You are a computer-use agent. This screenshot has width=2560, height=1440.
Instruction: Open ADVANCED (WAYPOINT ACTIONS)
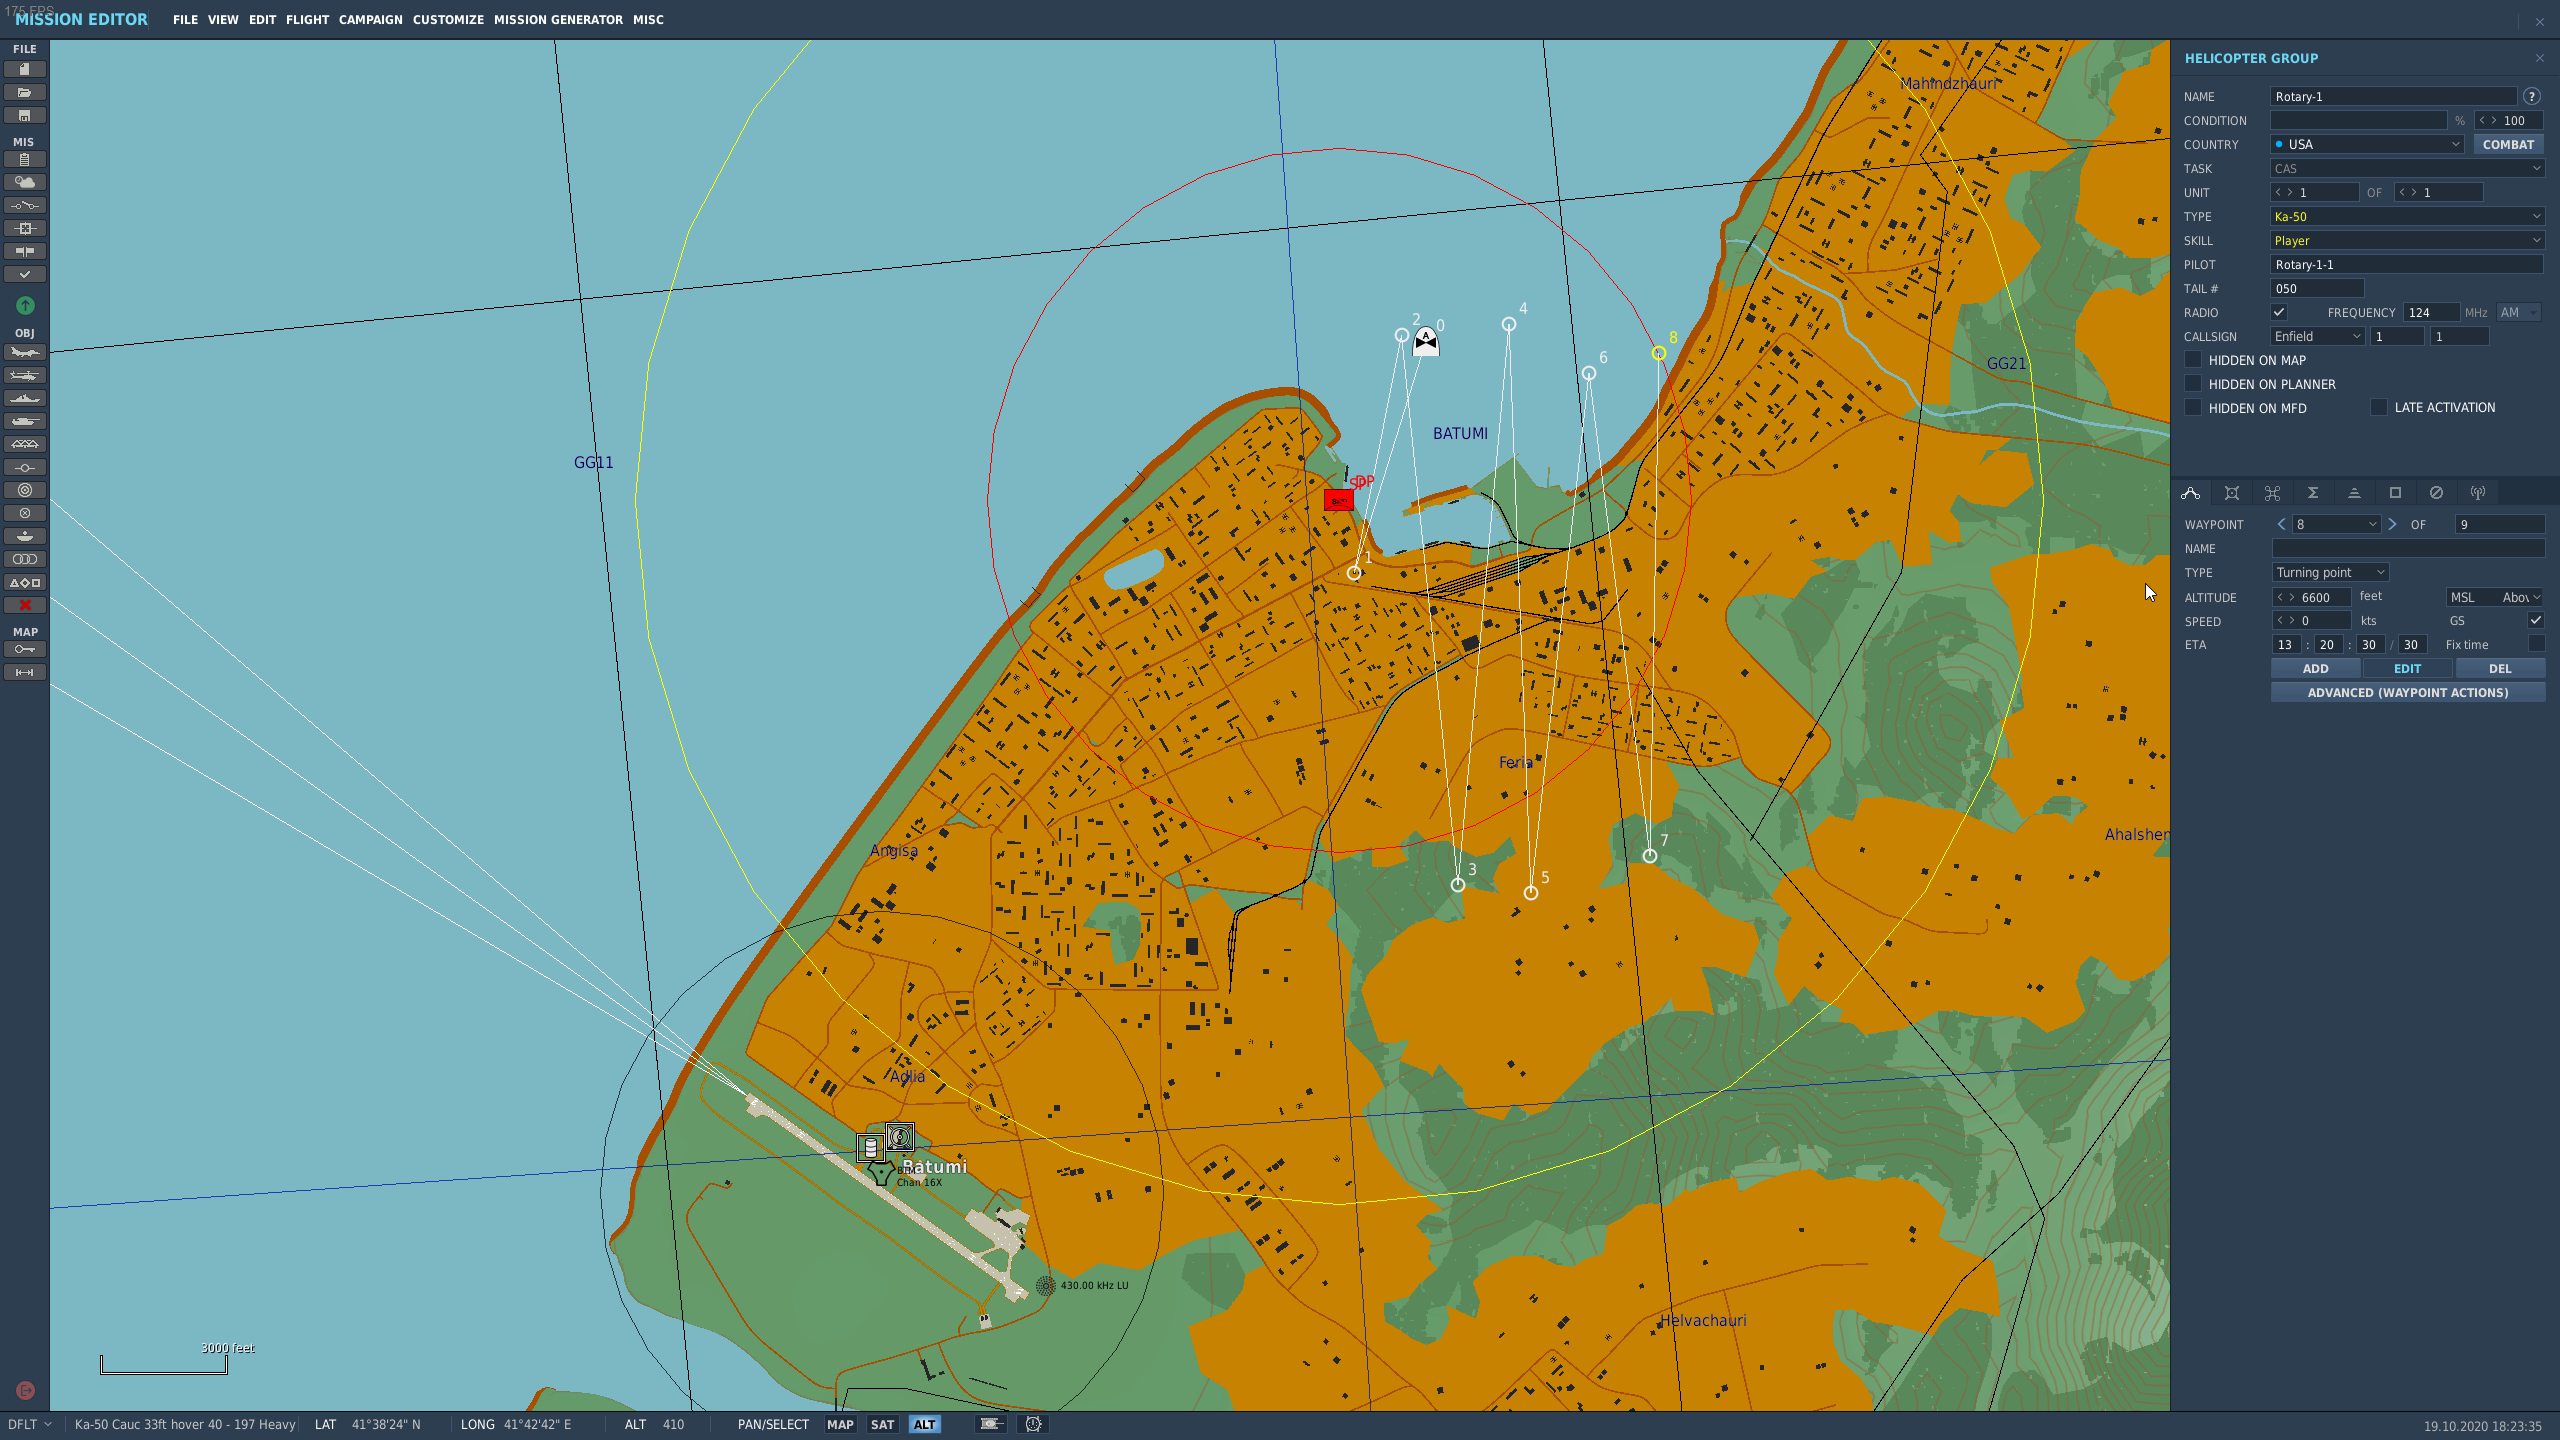pyautogui.click(x=2407, y=692)
